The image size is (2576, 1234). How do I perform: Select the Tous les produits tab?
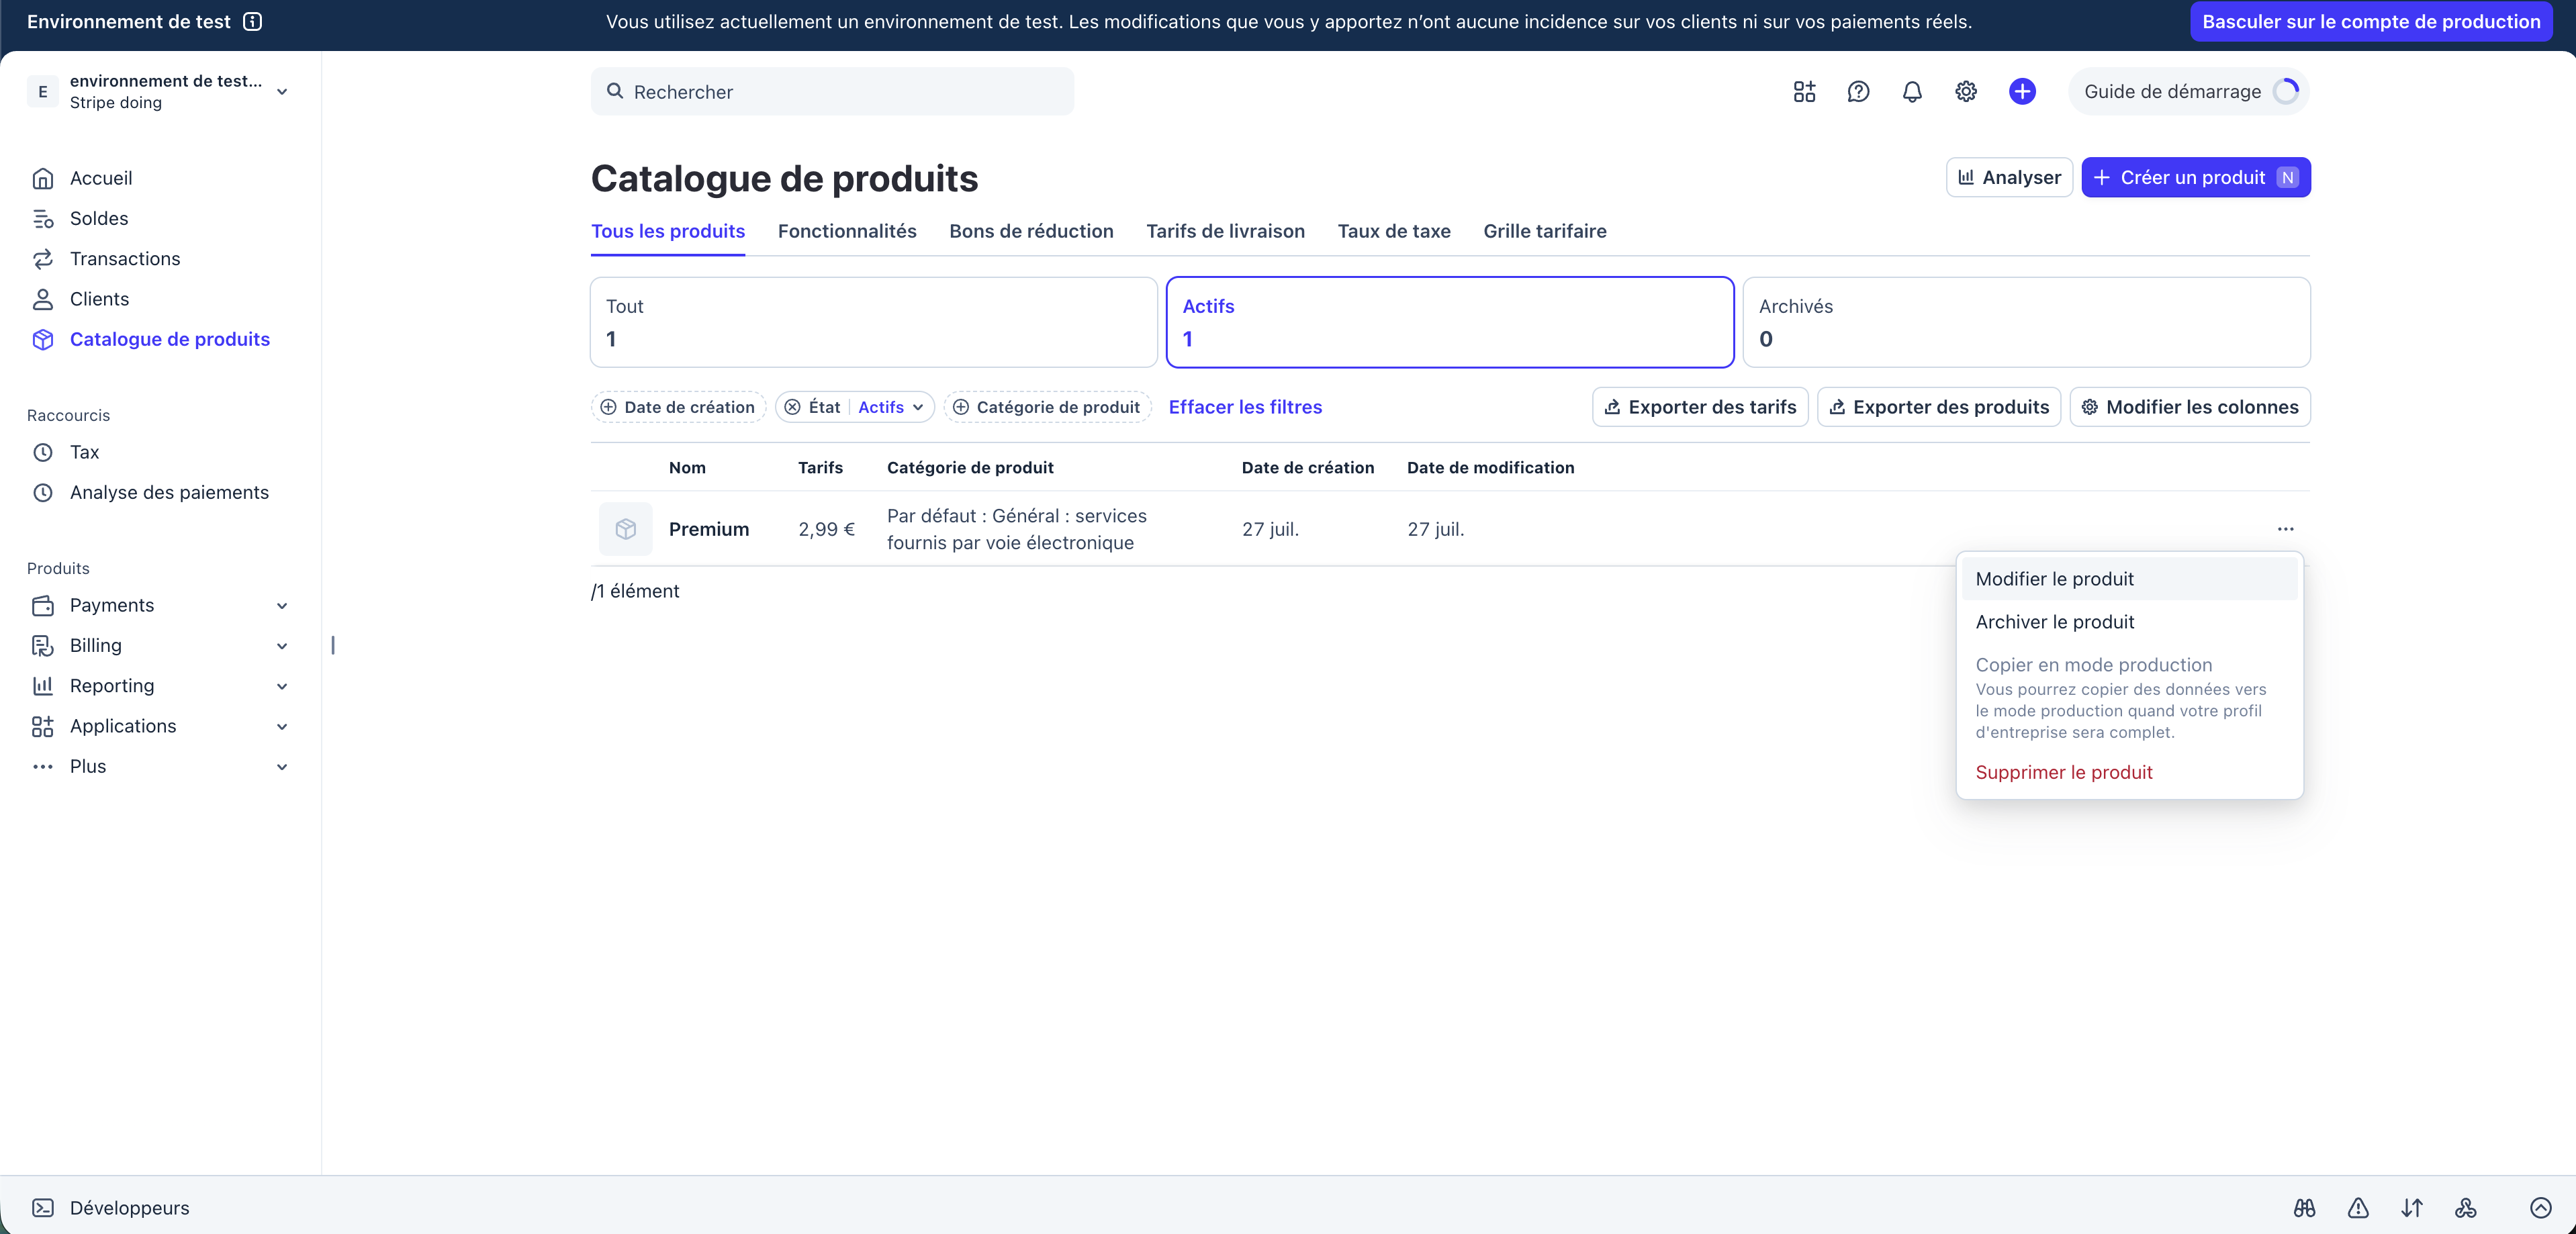[668, 231]
